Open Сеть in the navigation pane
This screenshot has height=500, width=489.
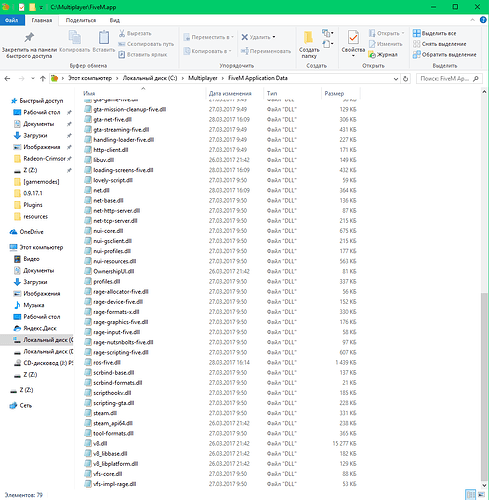pyautogui.click(x=25, y=405)
